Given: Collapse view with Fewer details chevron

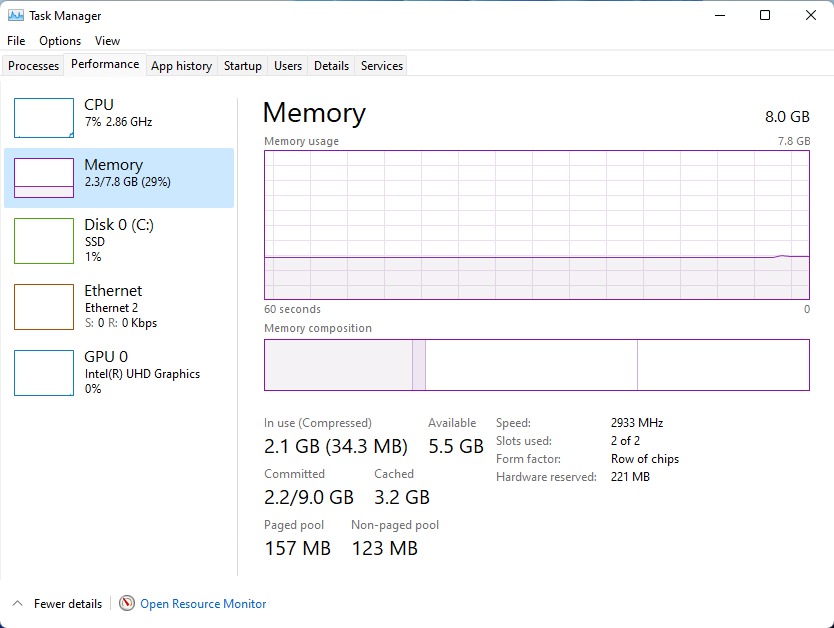Looking at the screenshot, I should click(x=18, y=604).
